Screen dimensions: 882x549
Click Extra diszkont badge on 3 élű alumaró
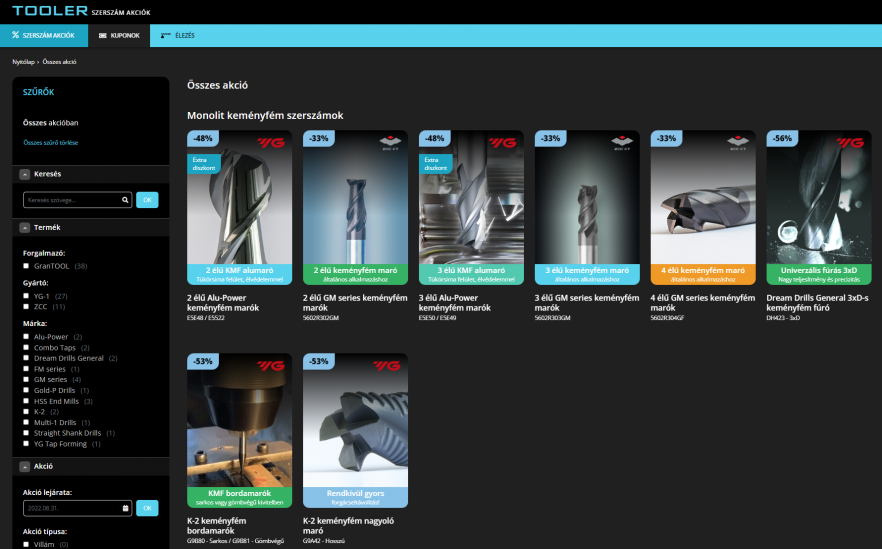[x=435, y=164]
